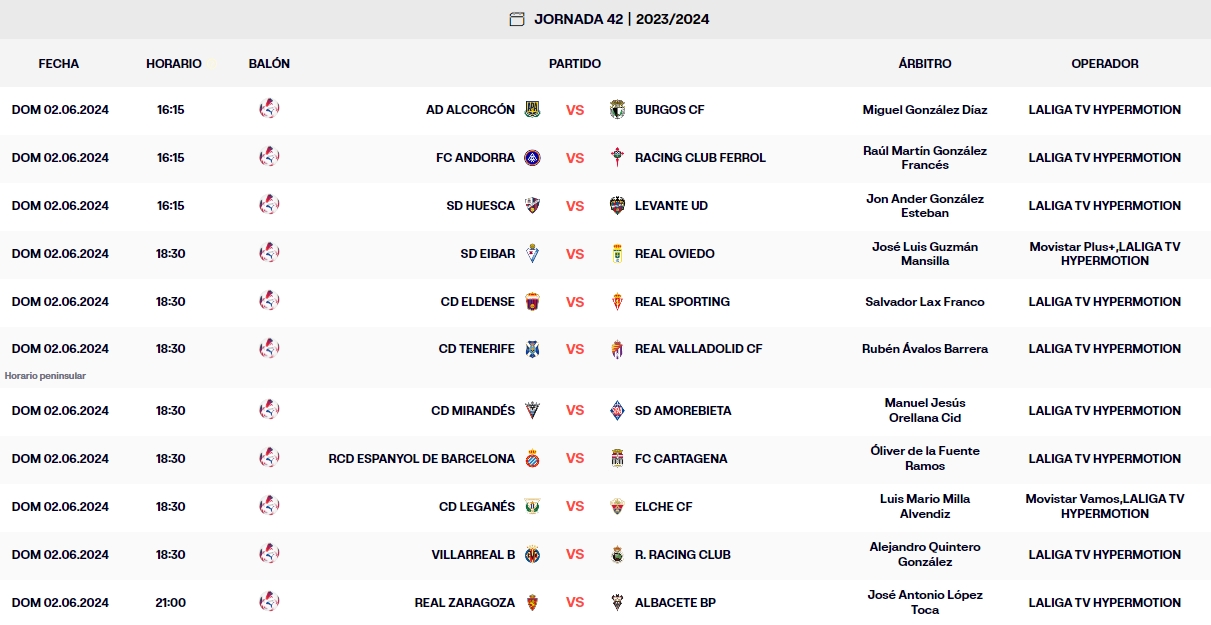Screen dimensions: 1211x625
Task: Click the calendar icon beside Jornada 42
Action: coord(517,19)
